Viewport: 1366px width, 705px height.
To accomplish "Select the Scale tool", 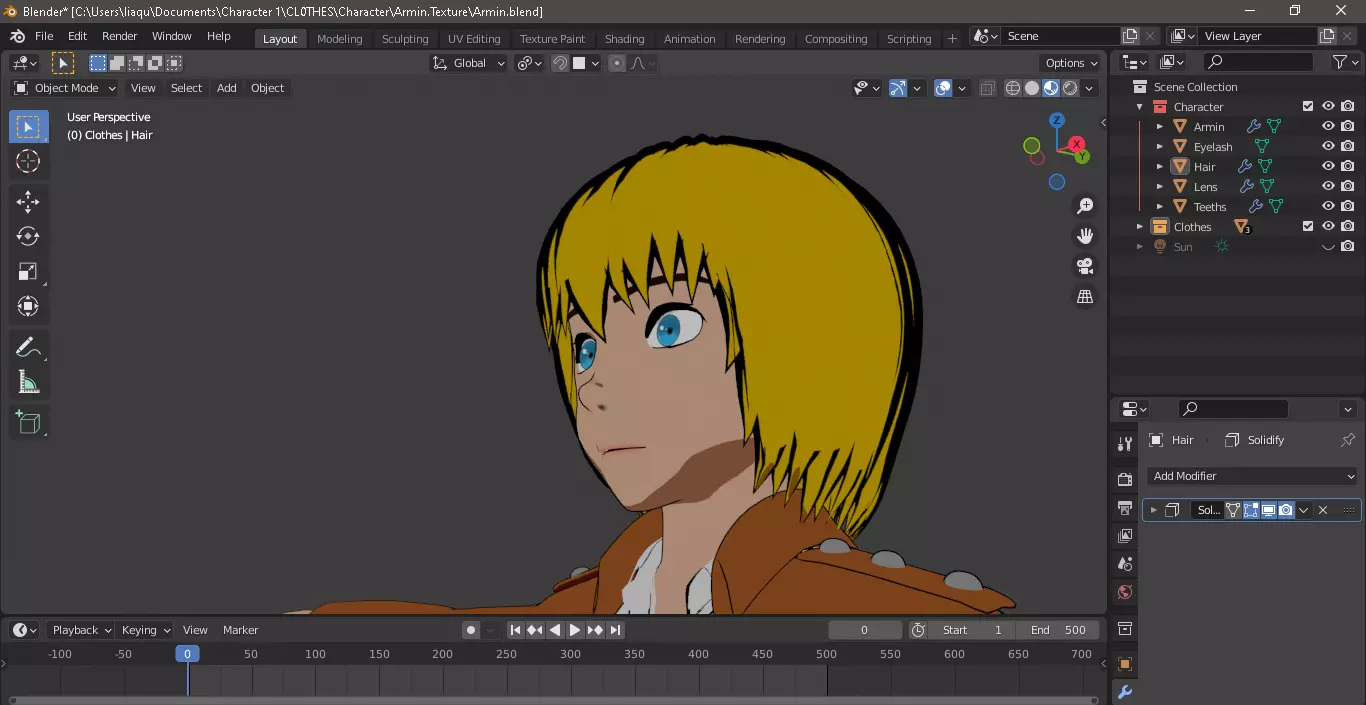I will (x=28, y=271).
